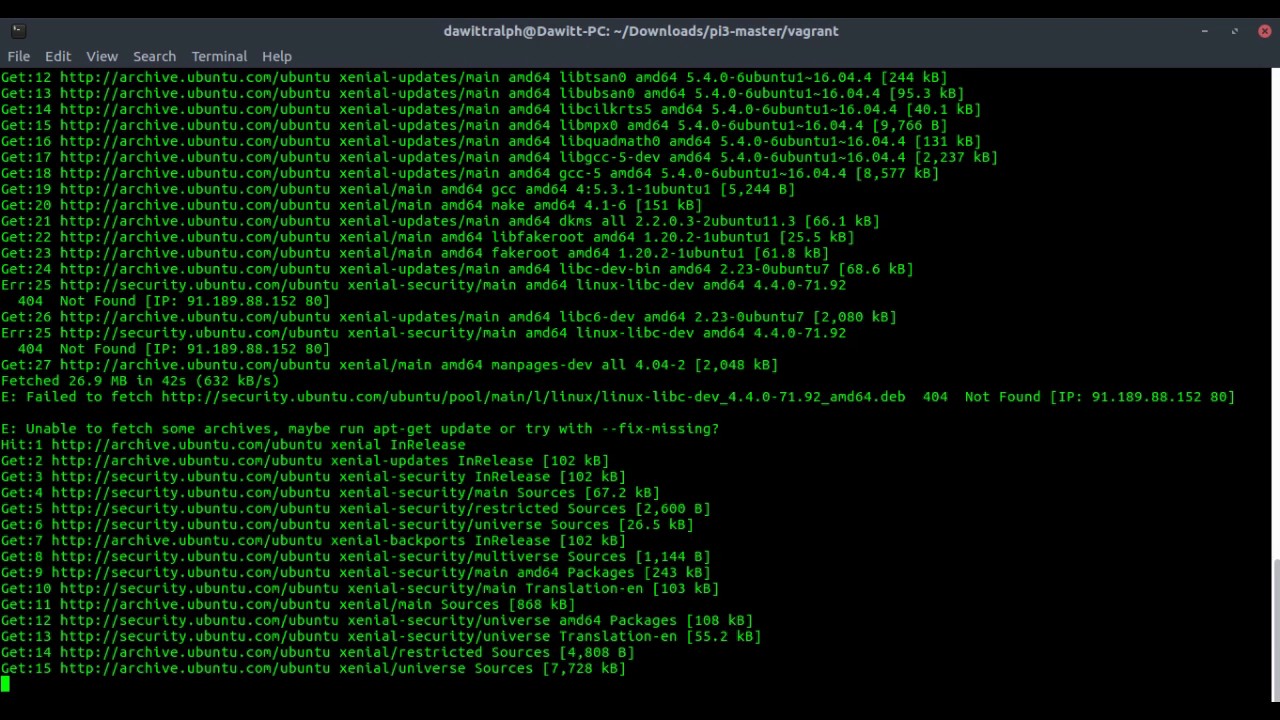Click 'Get:14' xenial/restricted Sources line
The width and height of the screenshot is (1280, 720).
tap(318, 653)
